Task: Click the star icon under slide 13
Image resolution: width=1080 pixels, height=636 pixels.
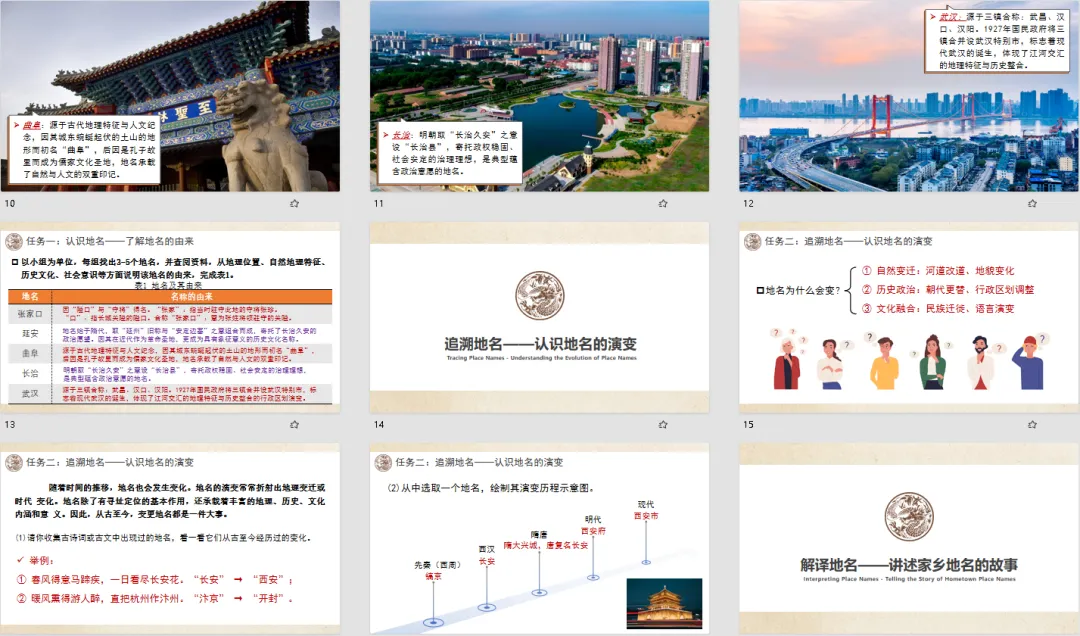Action: [295, 424]
